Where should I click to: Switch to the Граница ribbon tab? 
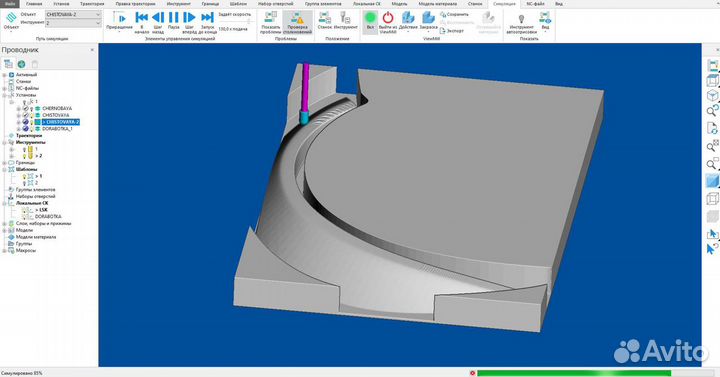210,4
